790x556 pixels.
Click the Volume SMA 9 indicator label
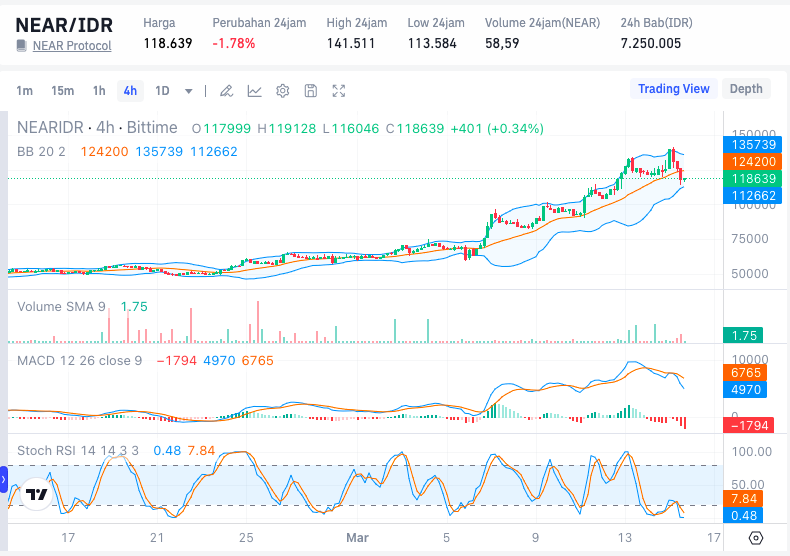click(x=61, y=307)
